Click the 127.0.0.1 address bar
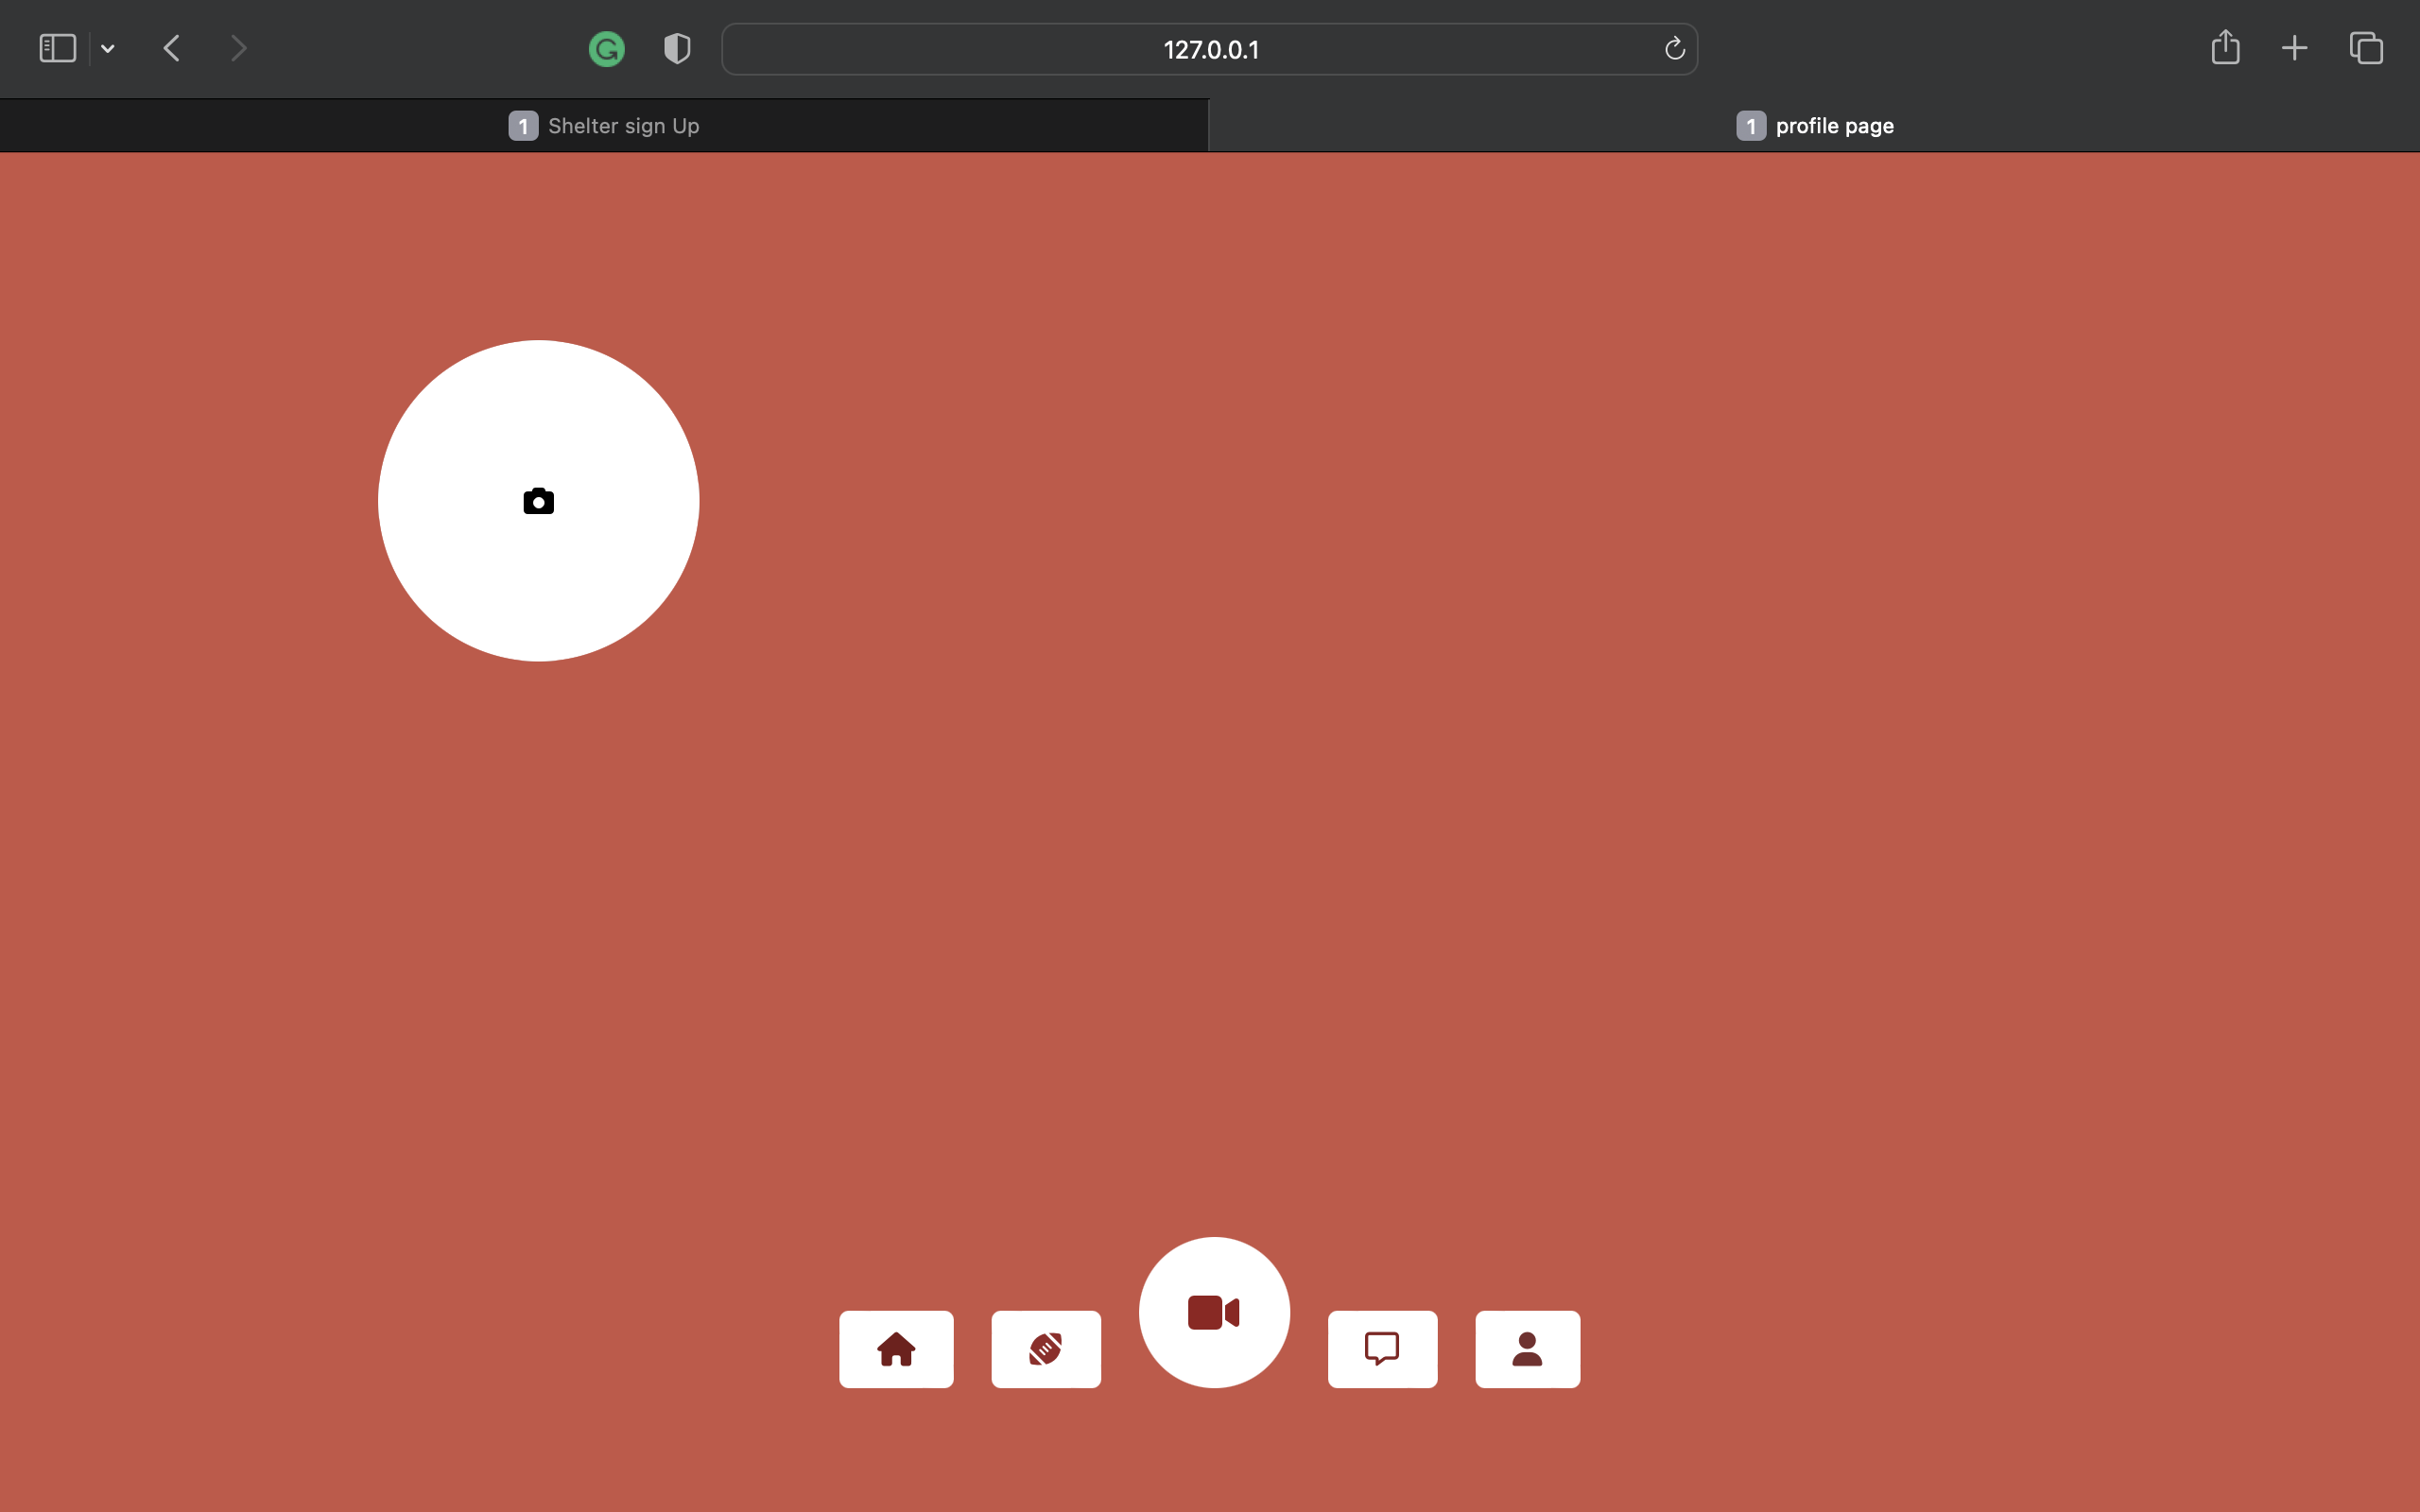Screen dimensions: 2420x1512 1210,49
